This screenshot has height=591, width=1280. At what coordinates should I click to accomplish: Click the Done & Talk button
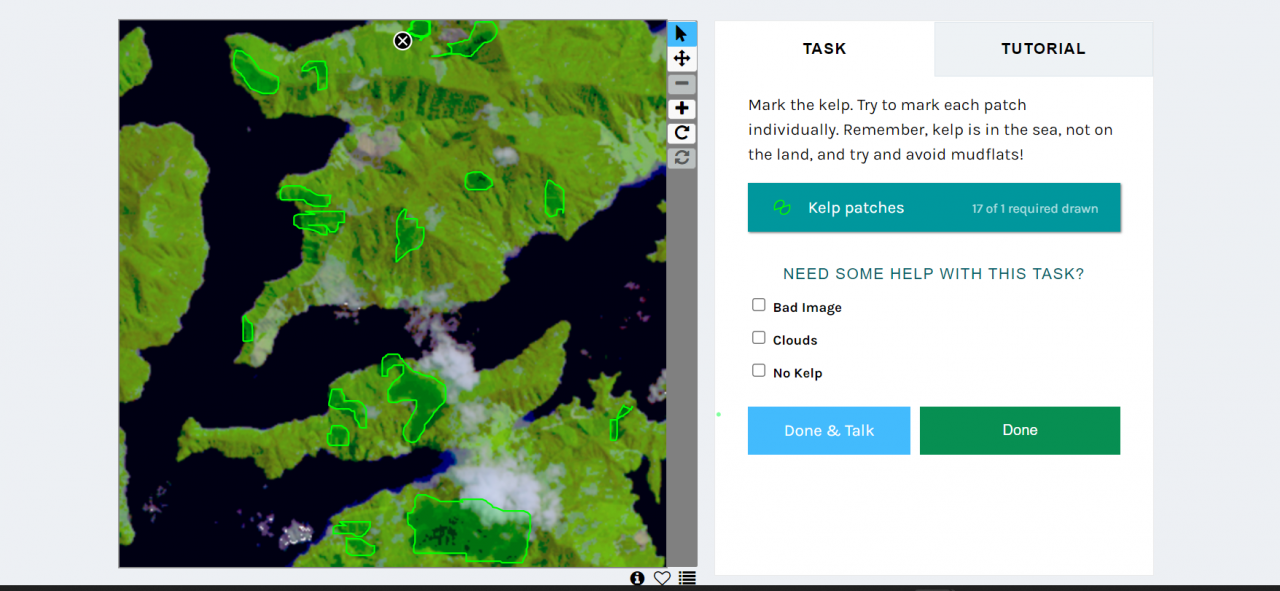[x=829, y=431]
